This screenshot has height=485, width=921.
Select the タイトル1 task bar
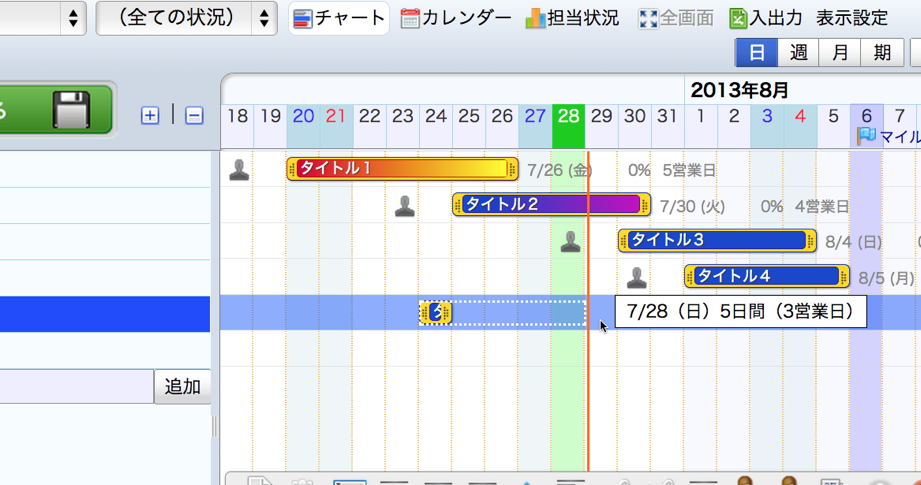(402, 169)
